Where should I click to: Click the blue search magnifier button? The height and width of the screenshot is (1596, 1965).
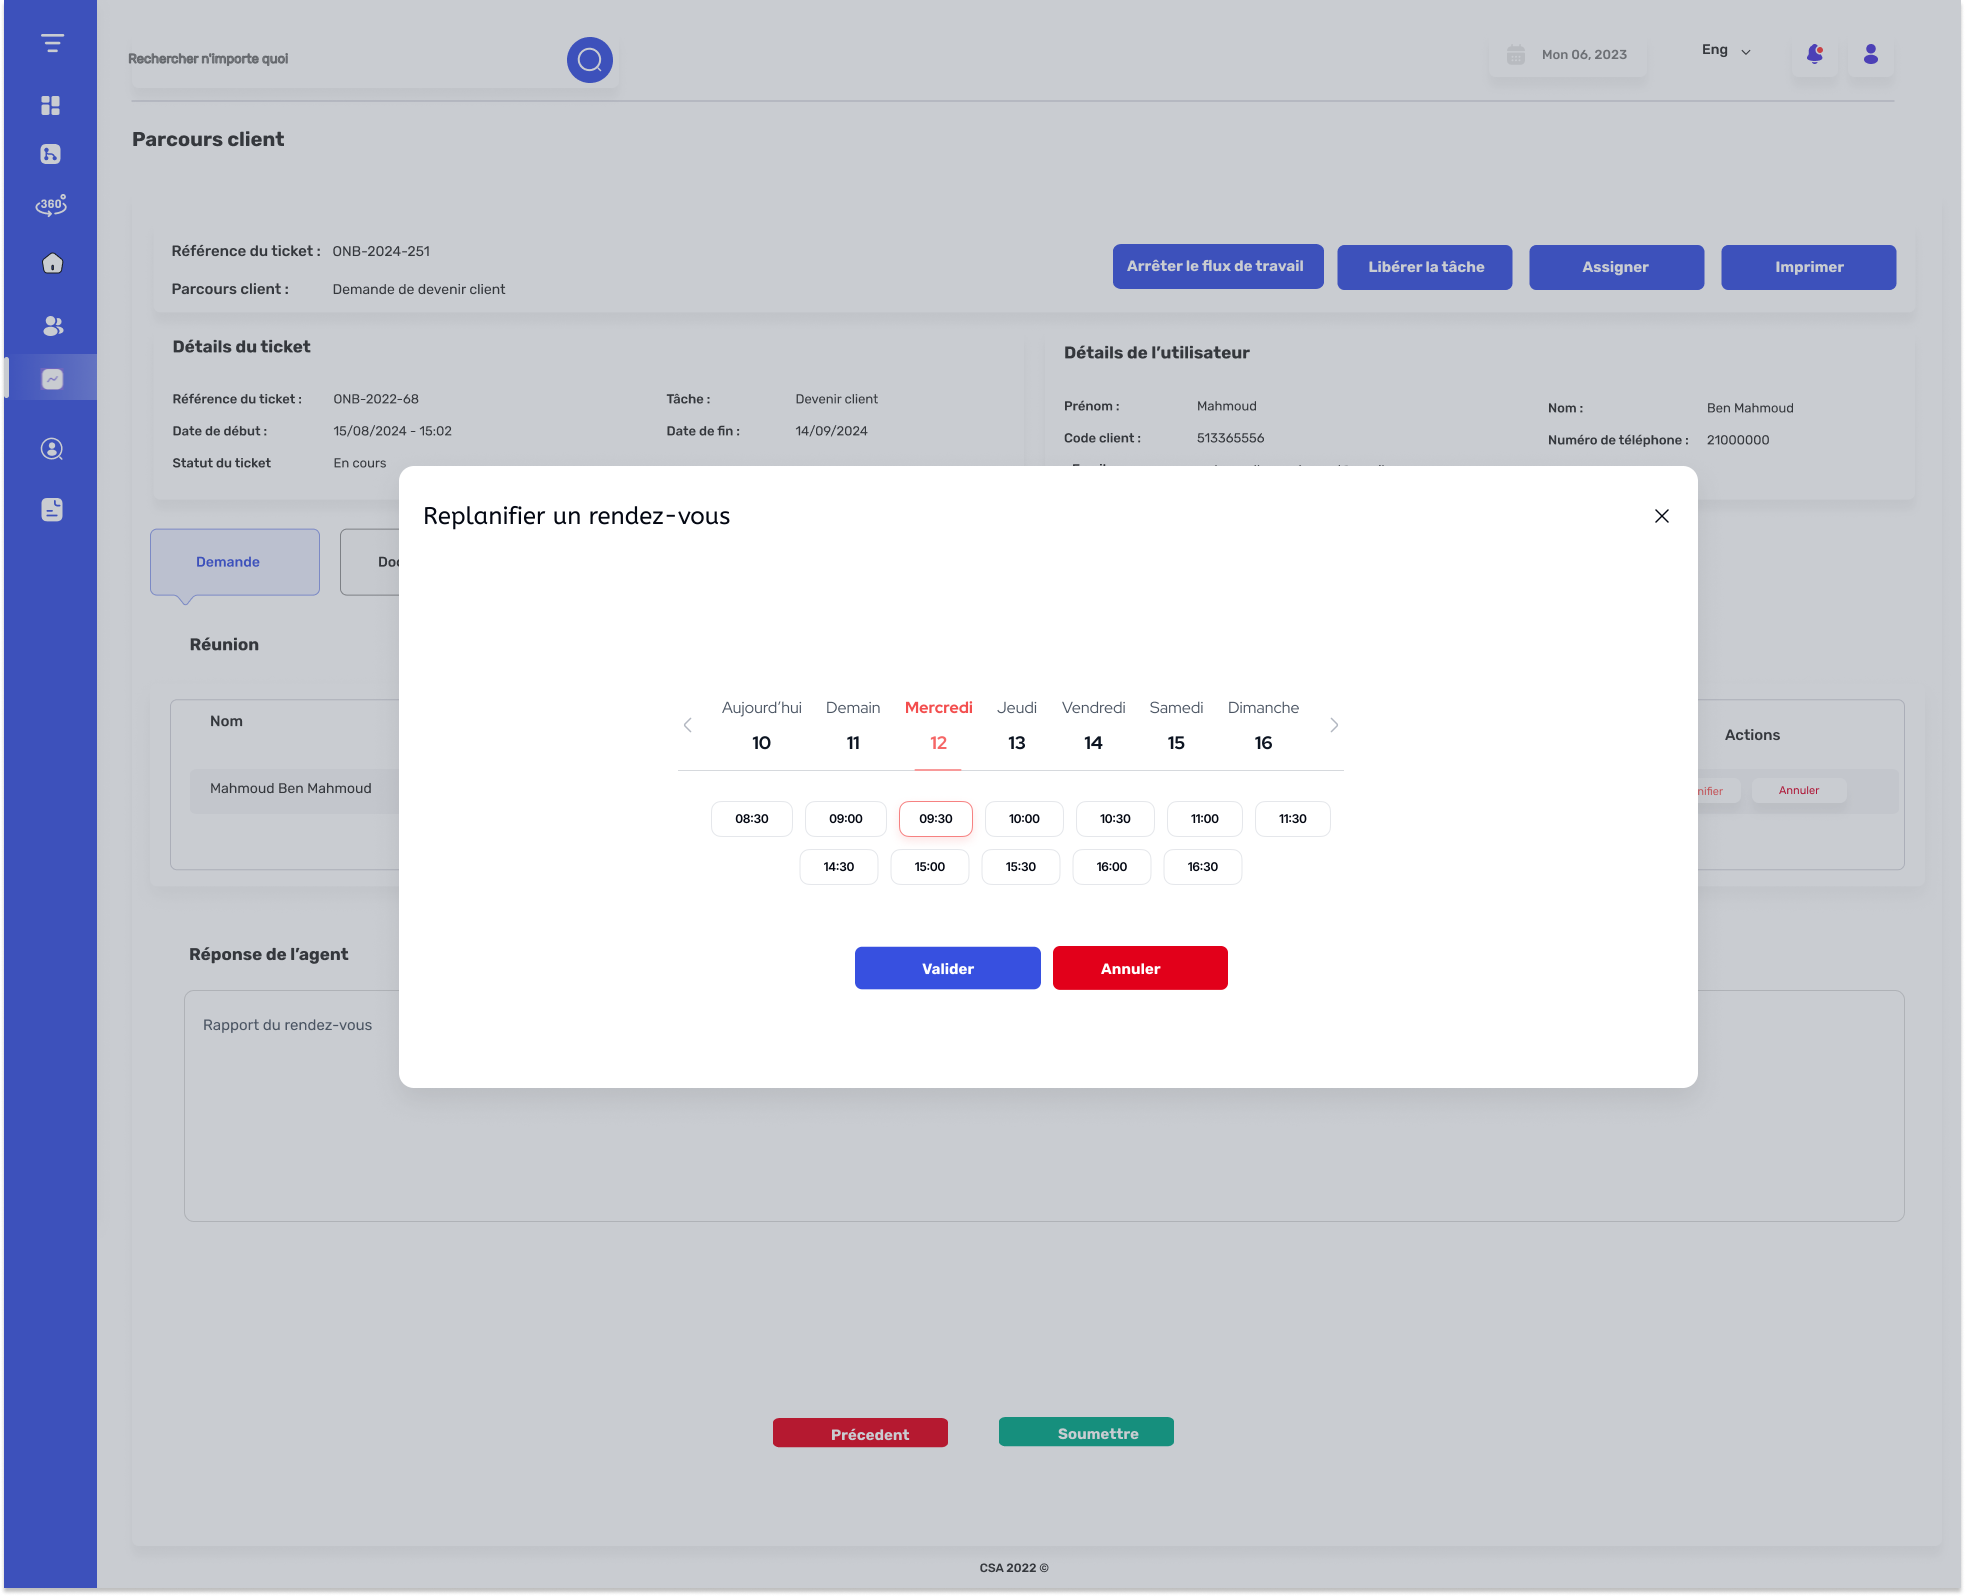point(590,60)
